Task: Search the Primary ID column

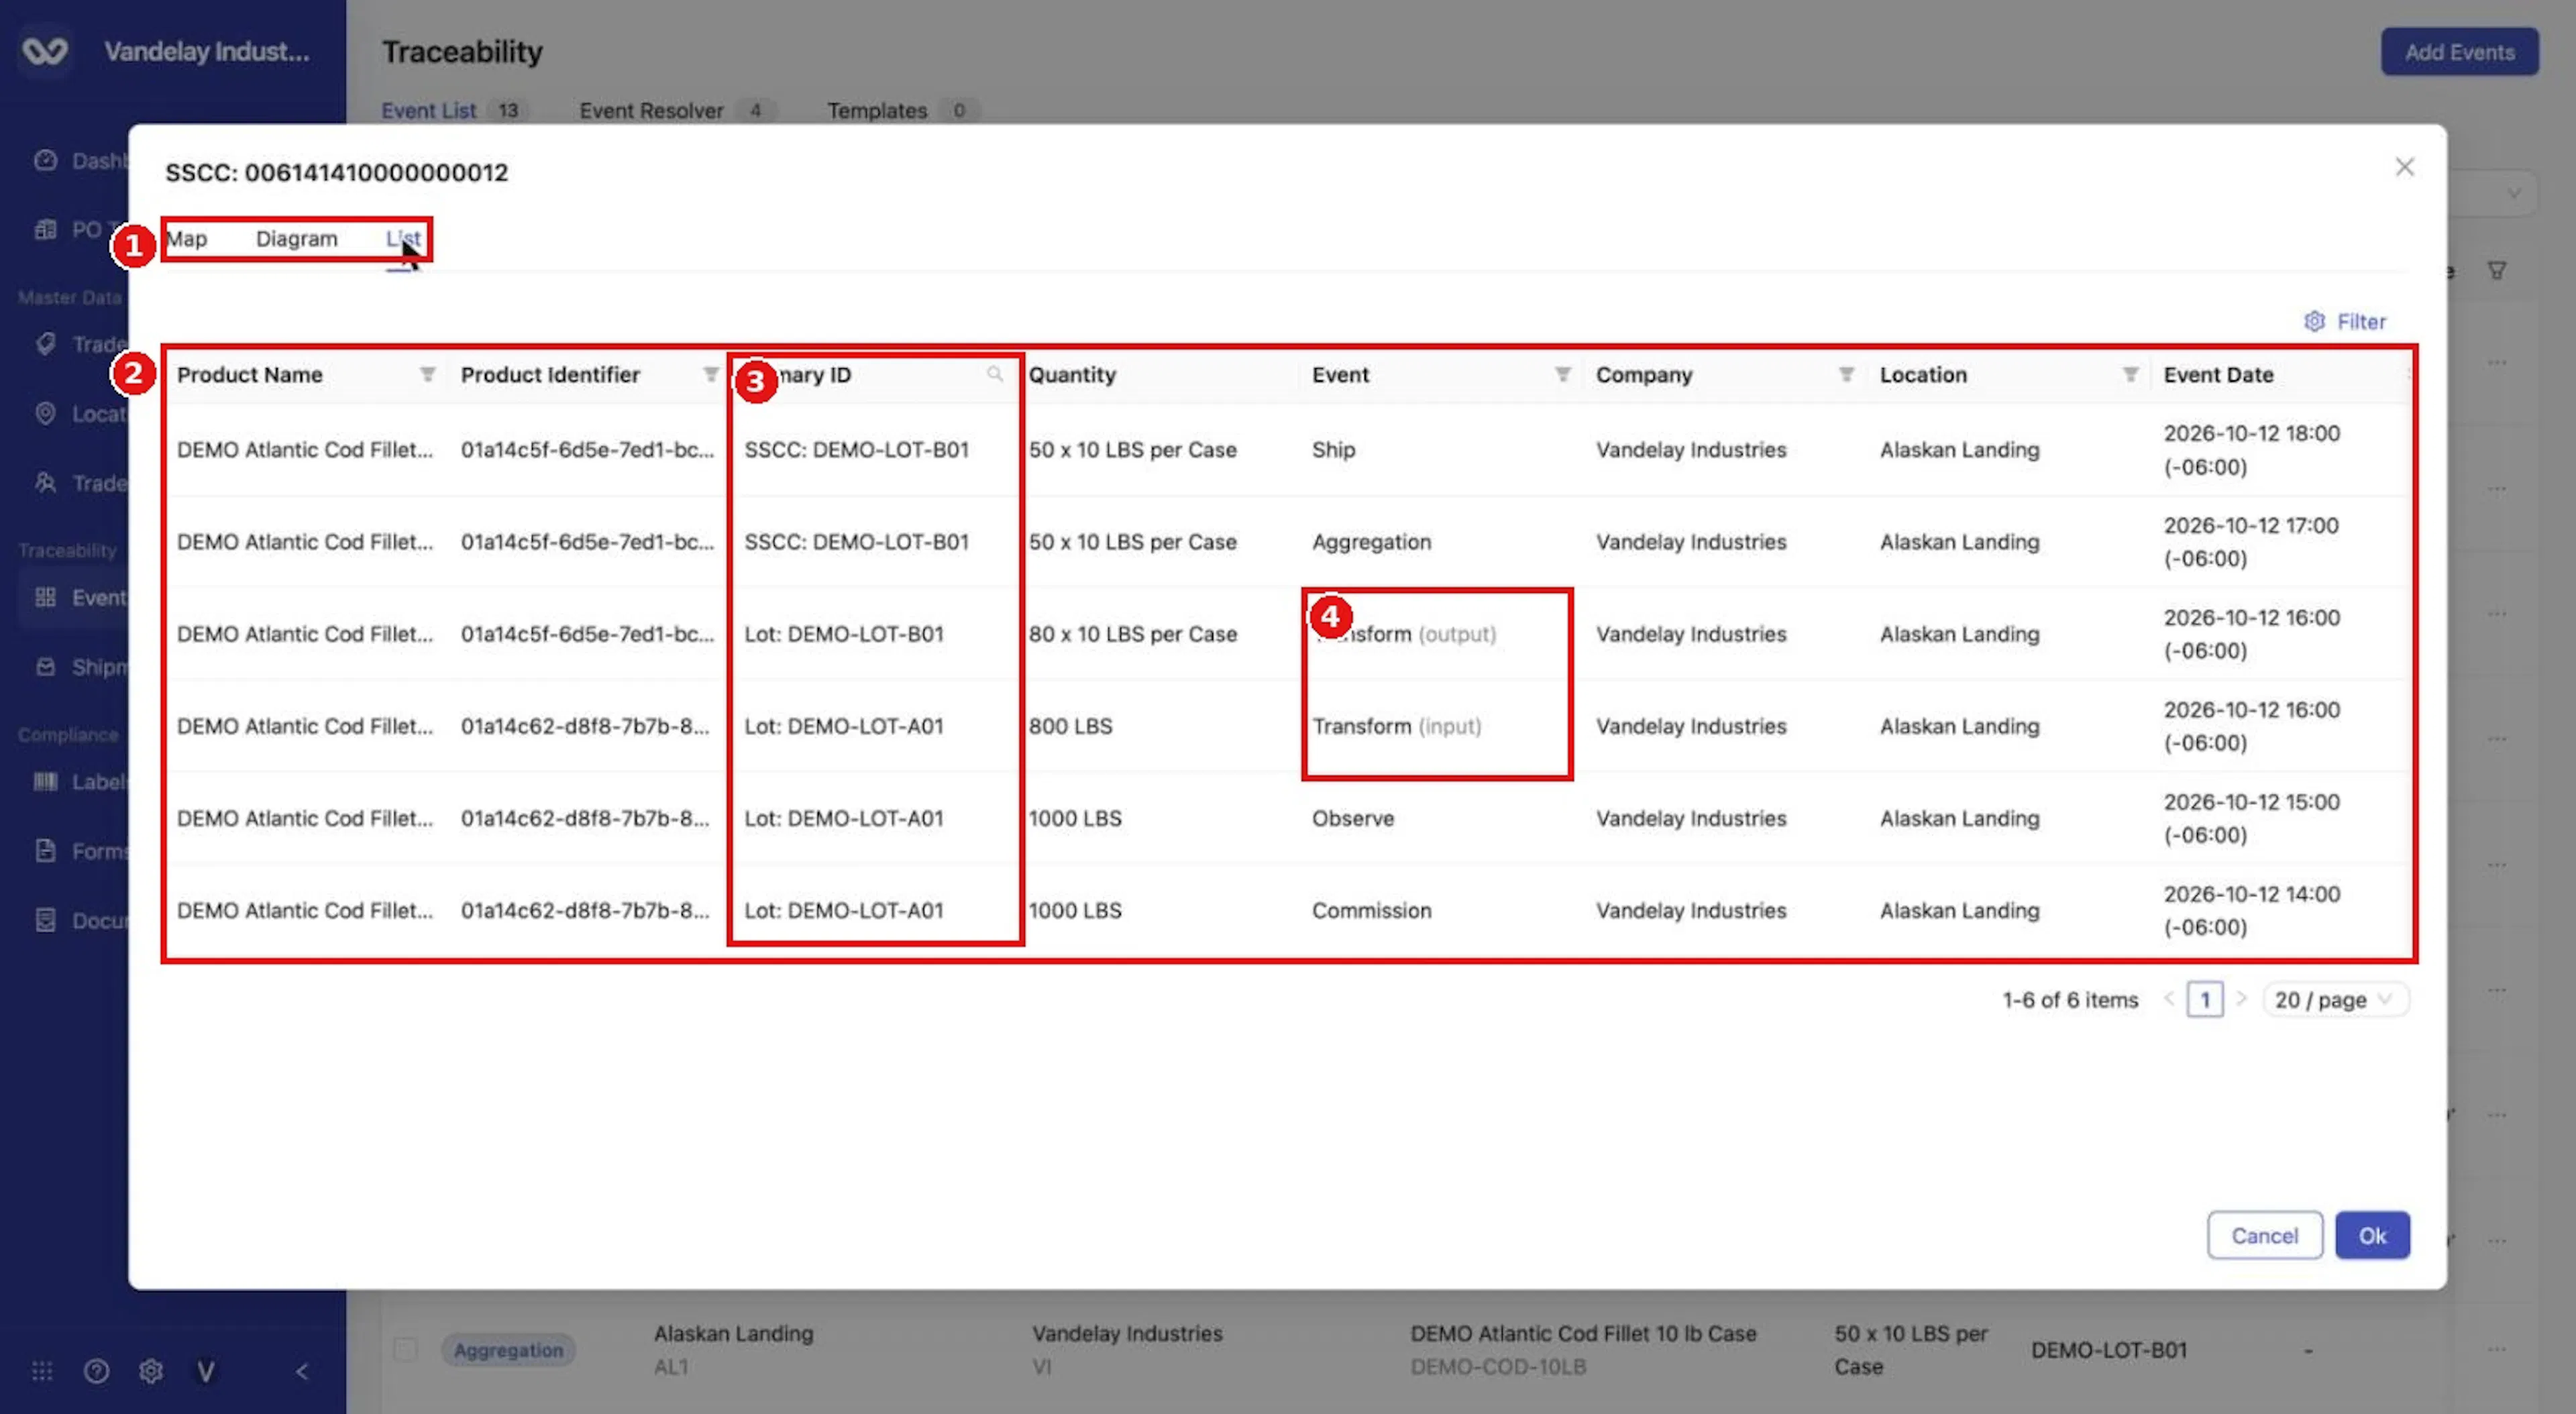Action: point(994,374)
